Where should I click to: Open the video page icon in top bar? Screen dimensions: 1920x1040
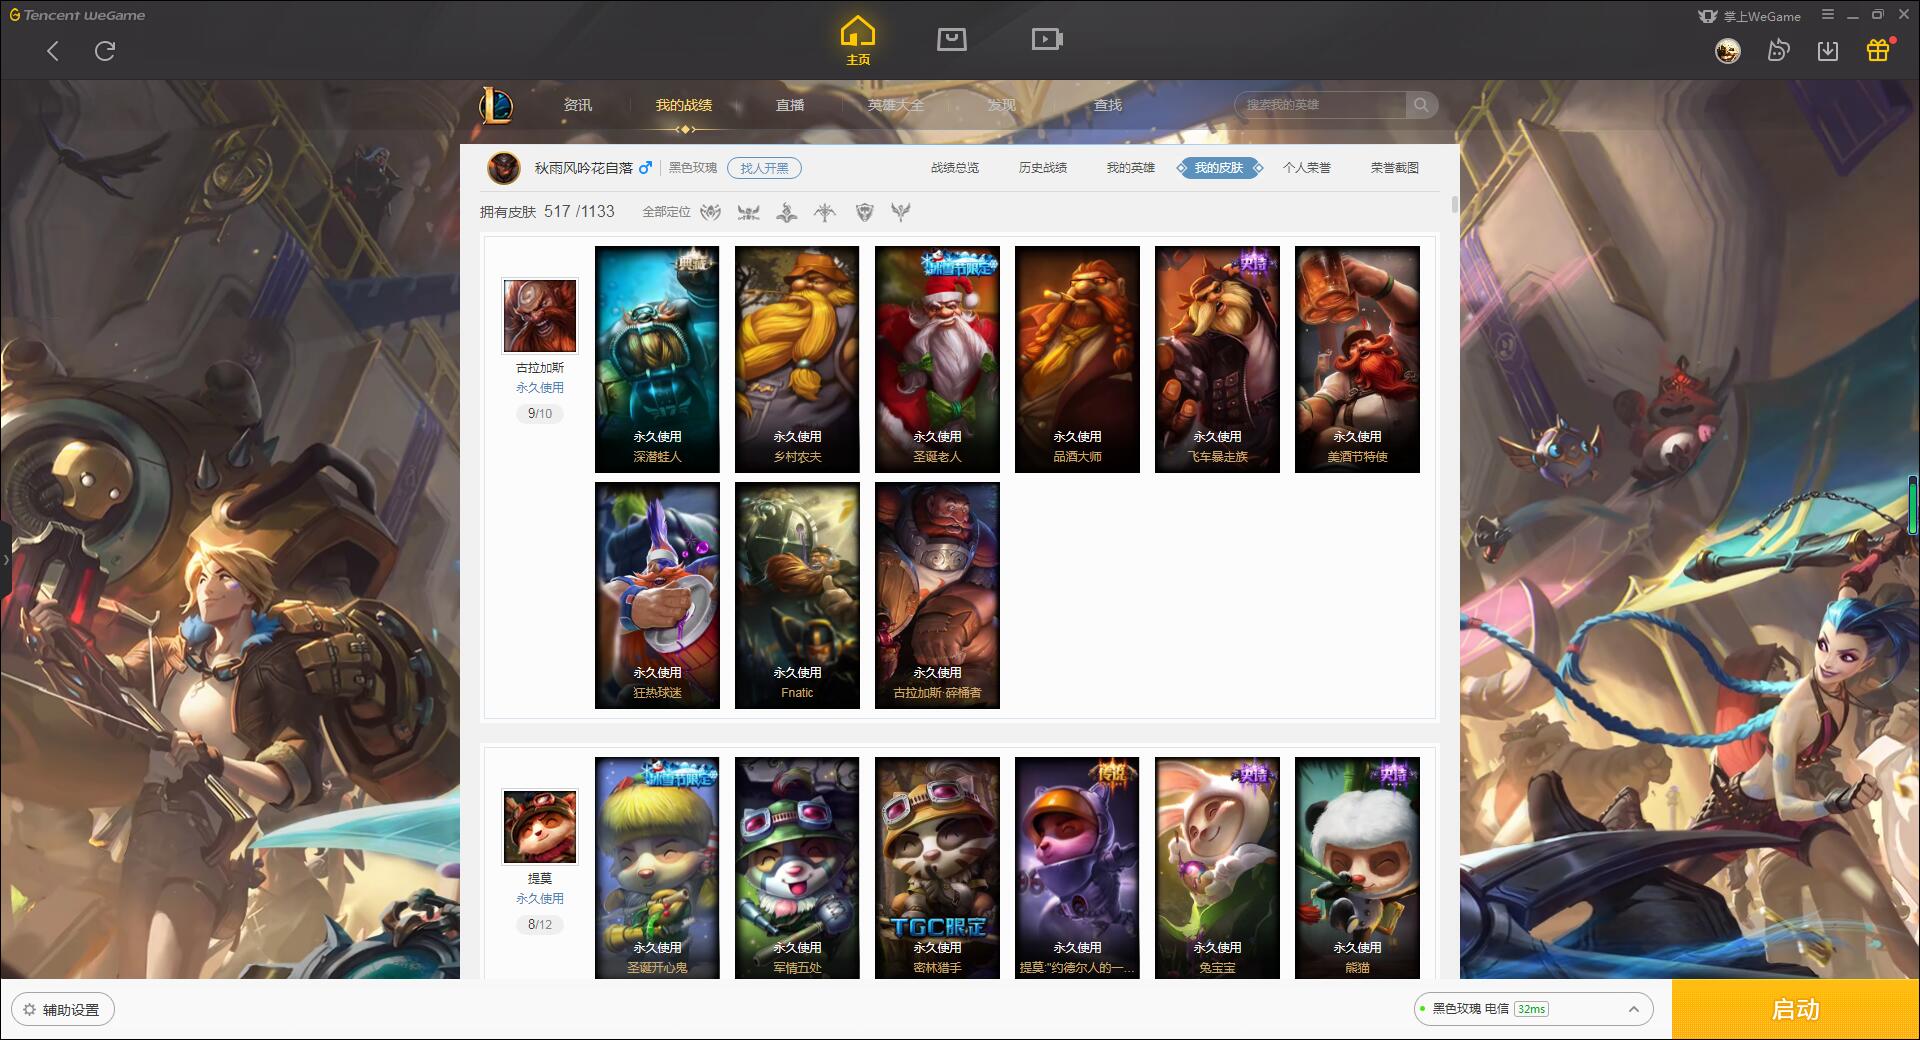[1046, 39]
